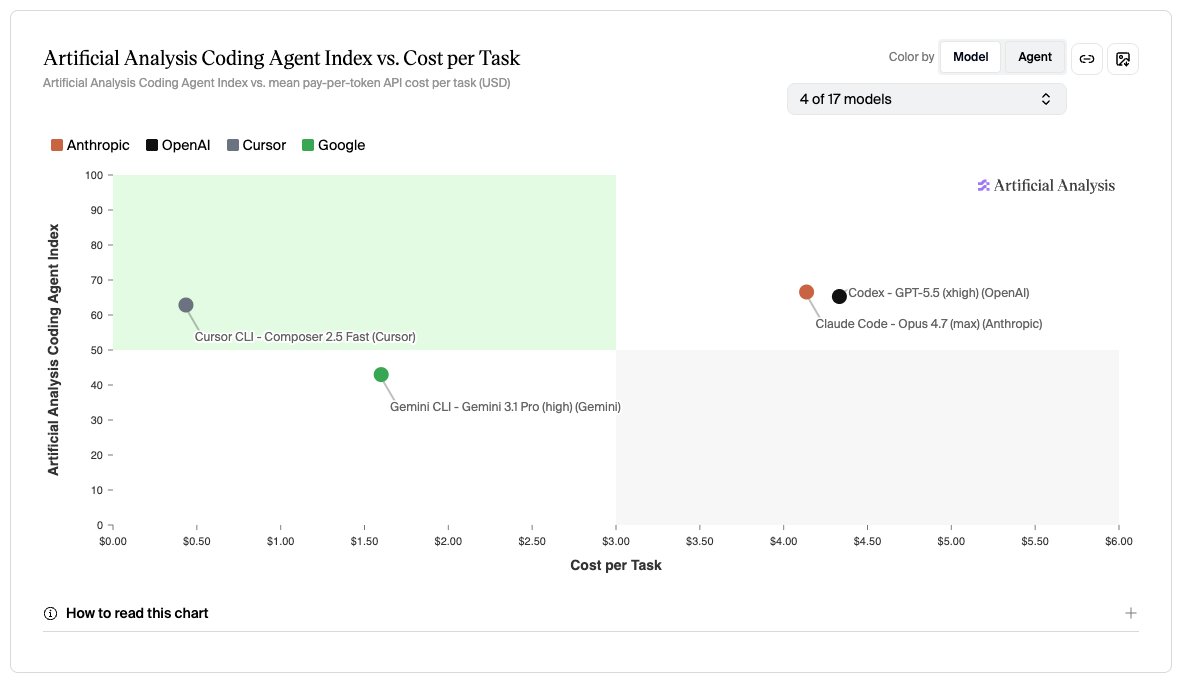Click the $3.00 axis tick label

pos(615,541)
